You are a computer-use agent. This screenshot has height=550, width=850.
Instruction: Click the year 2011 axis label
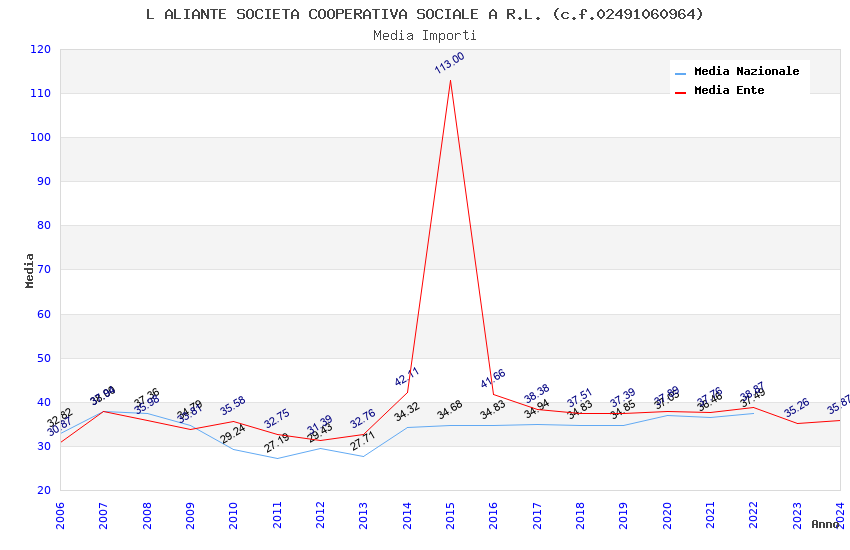[x=277, y=515]
